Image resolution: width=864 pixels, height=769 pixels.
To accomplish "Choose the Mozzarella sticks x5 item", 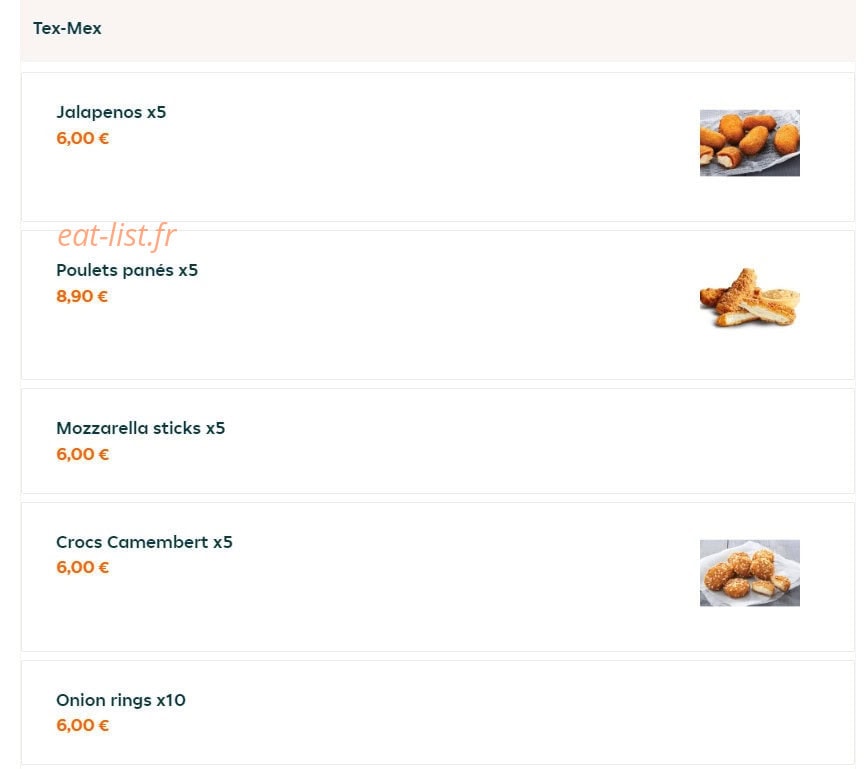I will (x=141, y=428).
